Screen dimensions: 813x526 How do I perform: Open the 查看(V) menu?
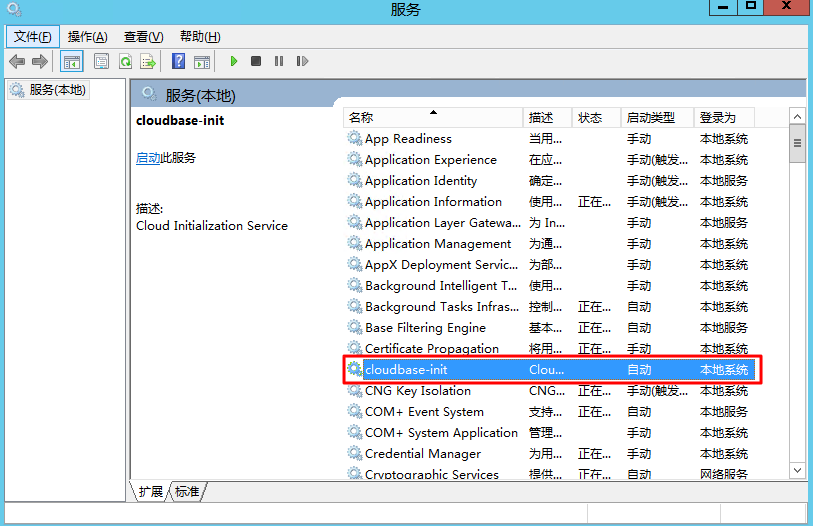[x=144, y=37]
